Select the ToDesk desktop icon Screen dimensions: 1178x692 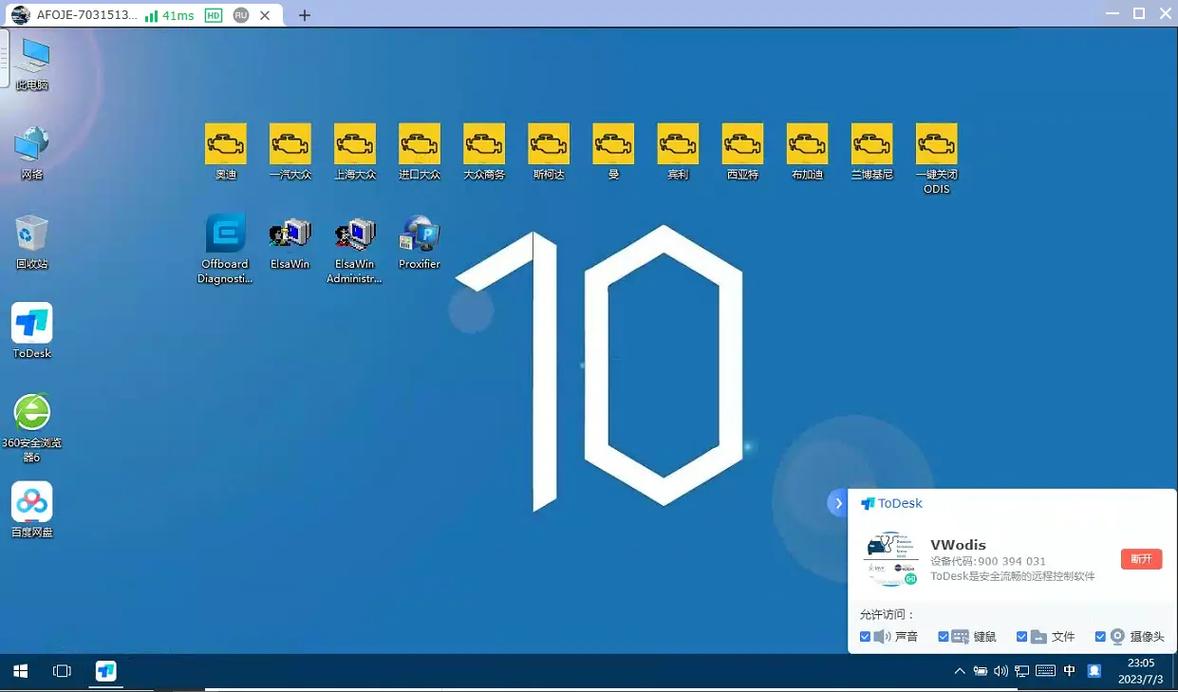tap(32, 331)
